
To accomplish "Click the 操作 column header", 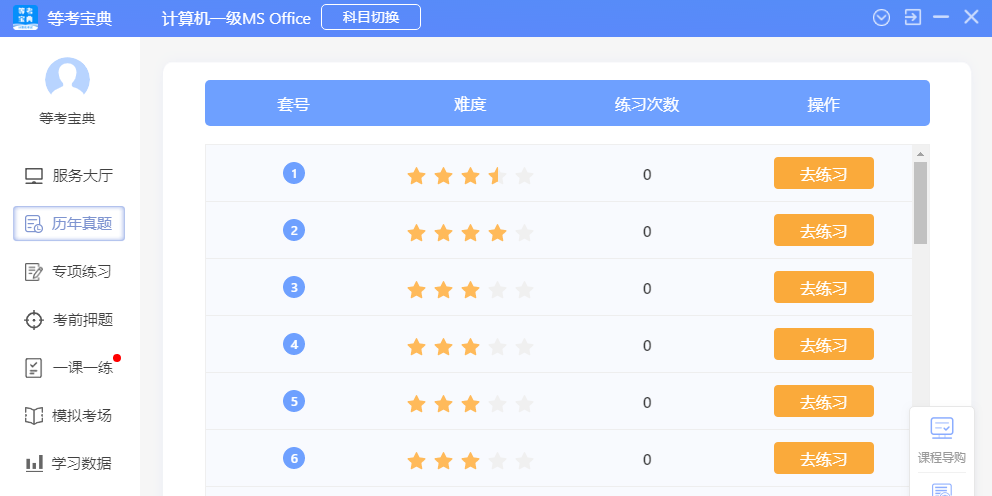I will click(824, 104).
